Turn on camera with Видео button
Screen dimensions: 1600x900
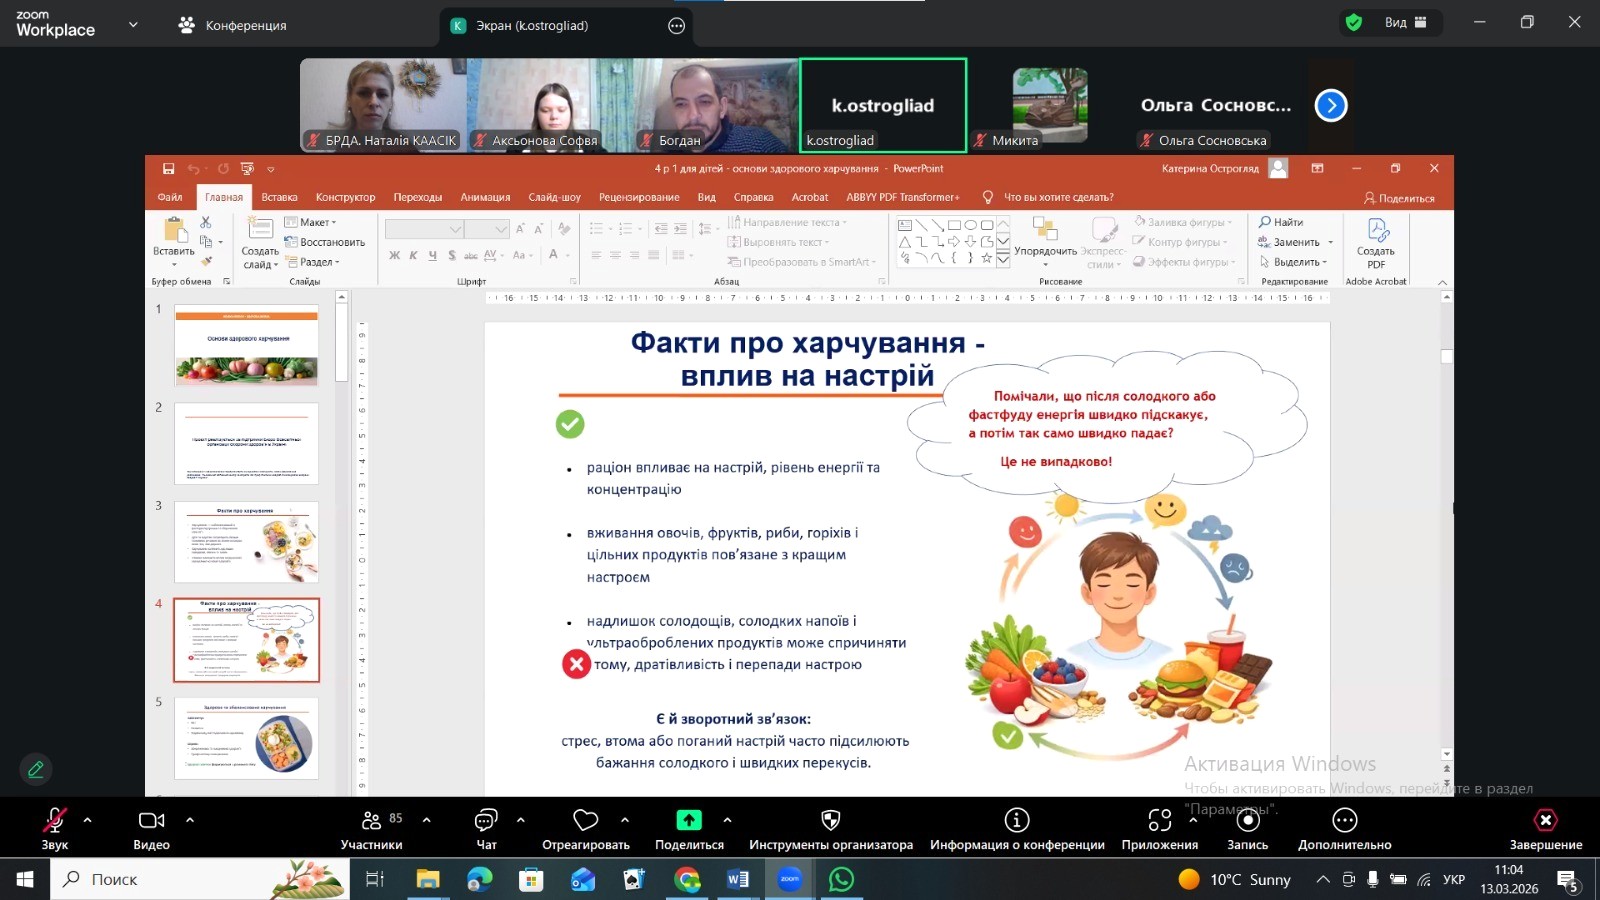151,821
